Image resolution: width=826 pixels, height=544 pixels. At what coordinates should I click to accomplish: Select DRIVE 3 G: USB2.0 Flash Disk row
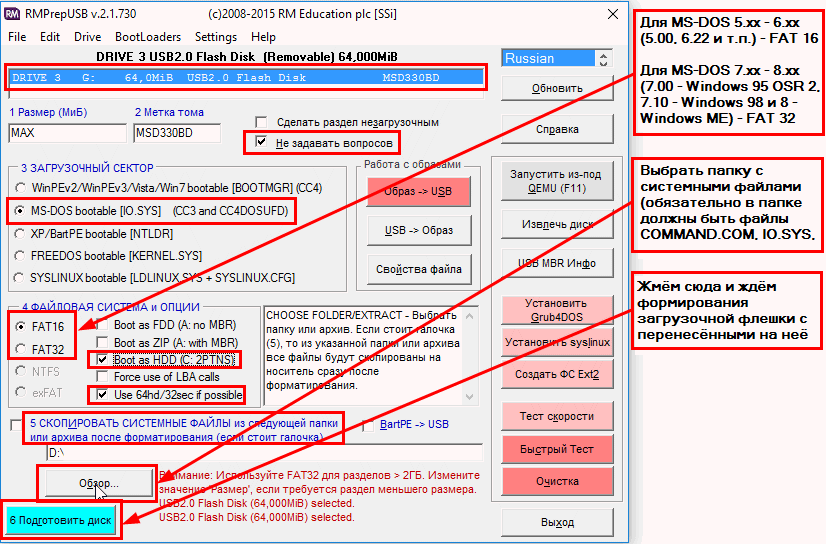pyautogui.click(x=246, y=77)
